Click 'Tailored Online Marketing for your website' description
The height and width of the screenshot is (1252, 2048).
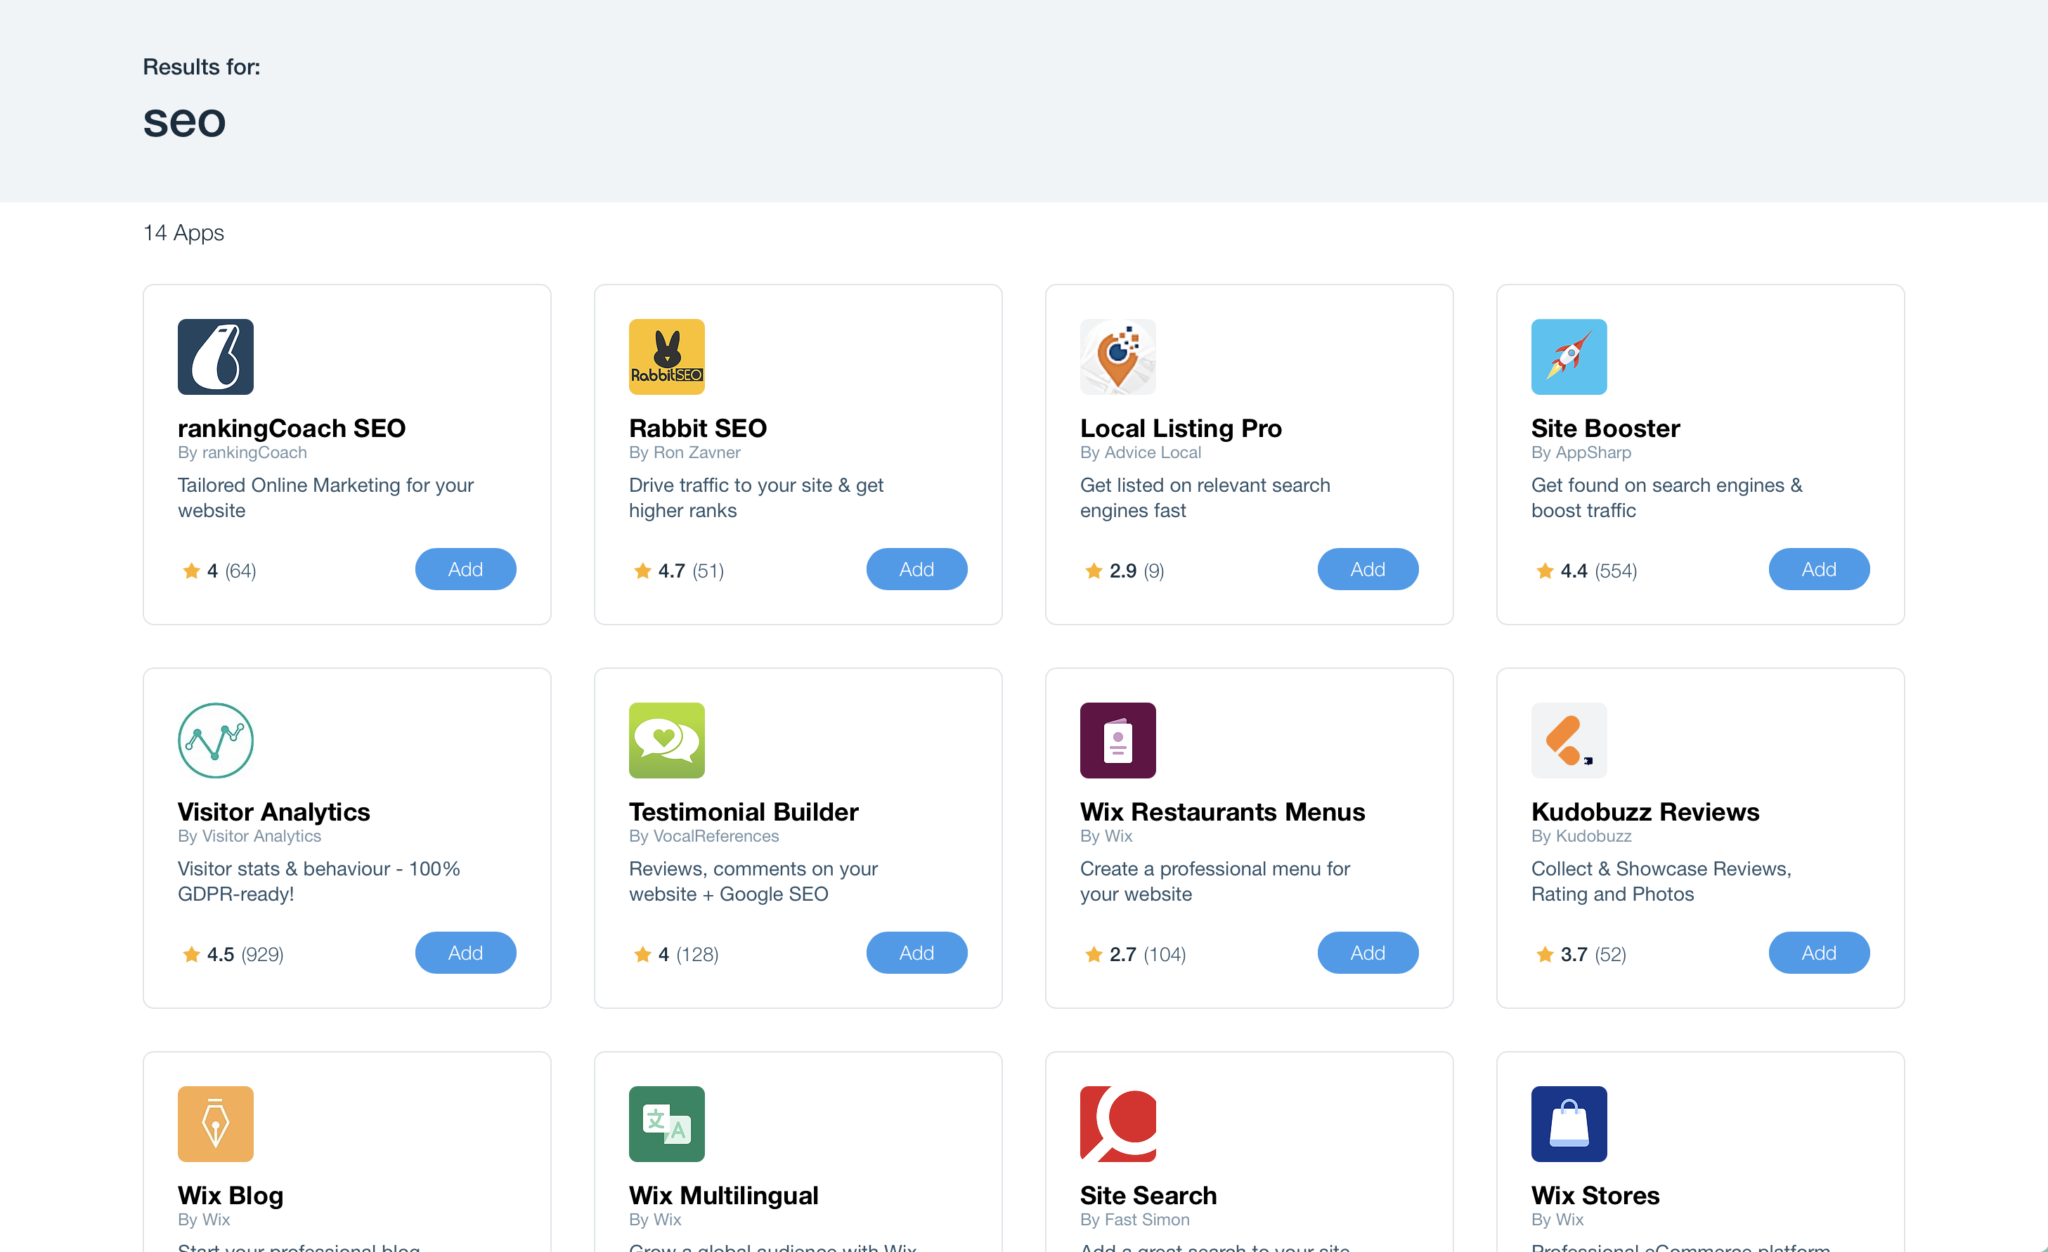[x=325, y=498]
